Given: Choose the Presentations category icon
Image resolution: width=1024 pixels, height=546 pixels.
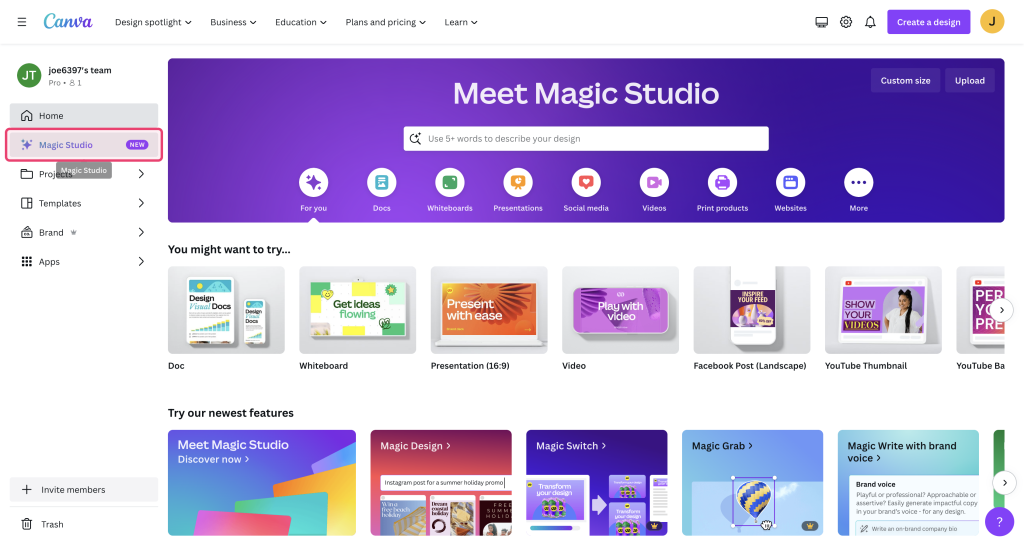Looking at the screenshot, I should click(517, 183).
